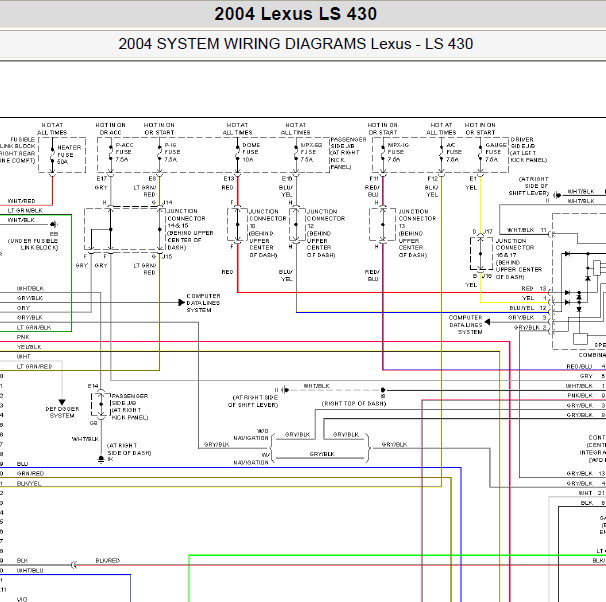Click the JUNCTION CONNECTOR 10 label

tap(267, 233)
